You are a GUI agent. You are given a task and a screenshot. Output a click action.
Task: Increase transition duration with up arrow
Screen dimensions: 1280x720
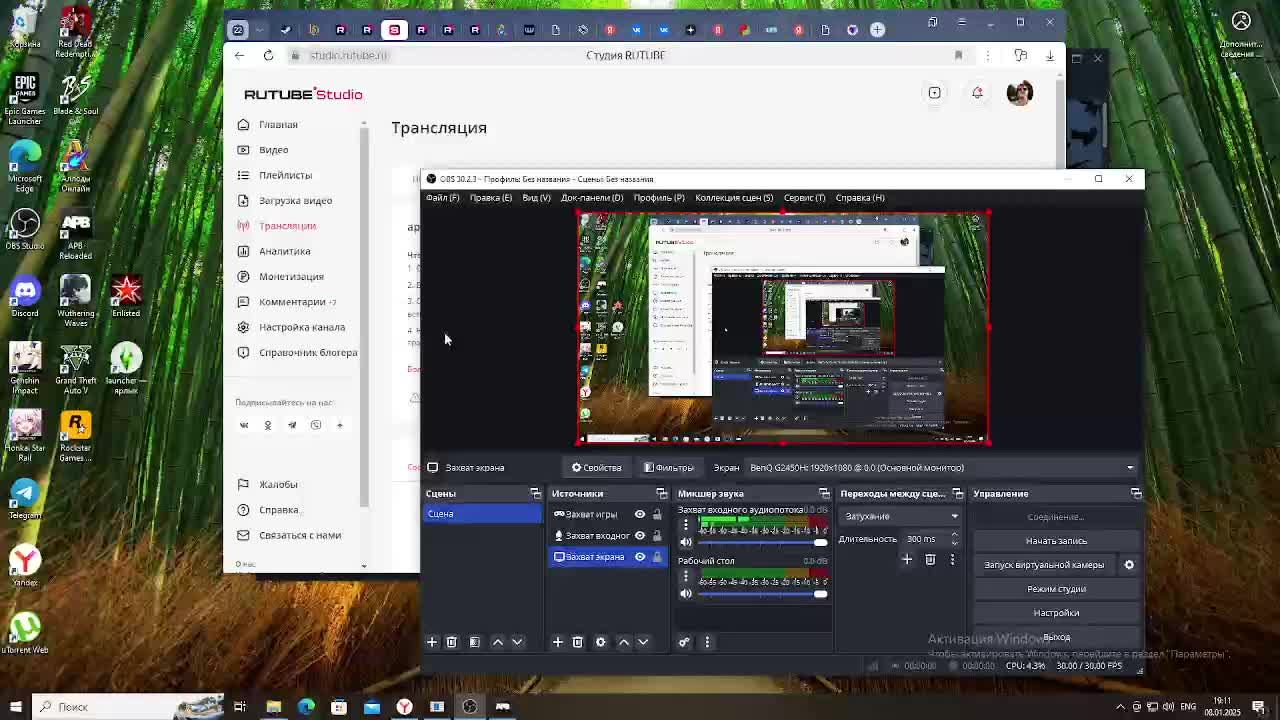pos(954,535)
